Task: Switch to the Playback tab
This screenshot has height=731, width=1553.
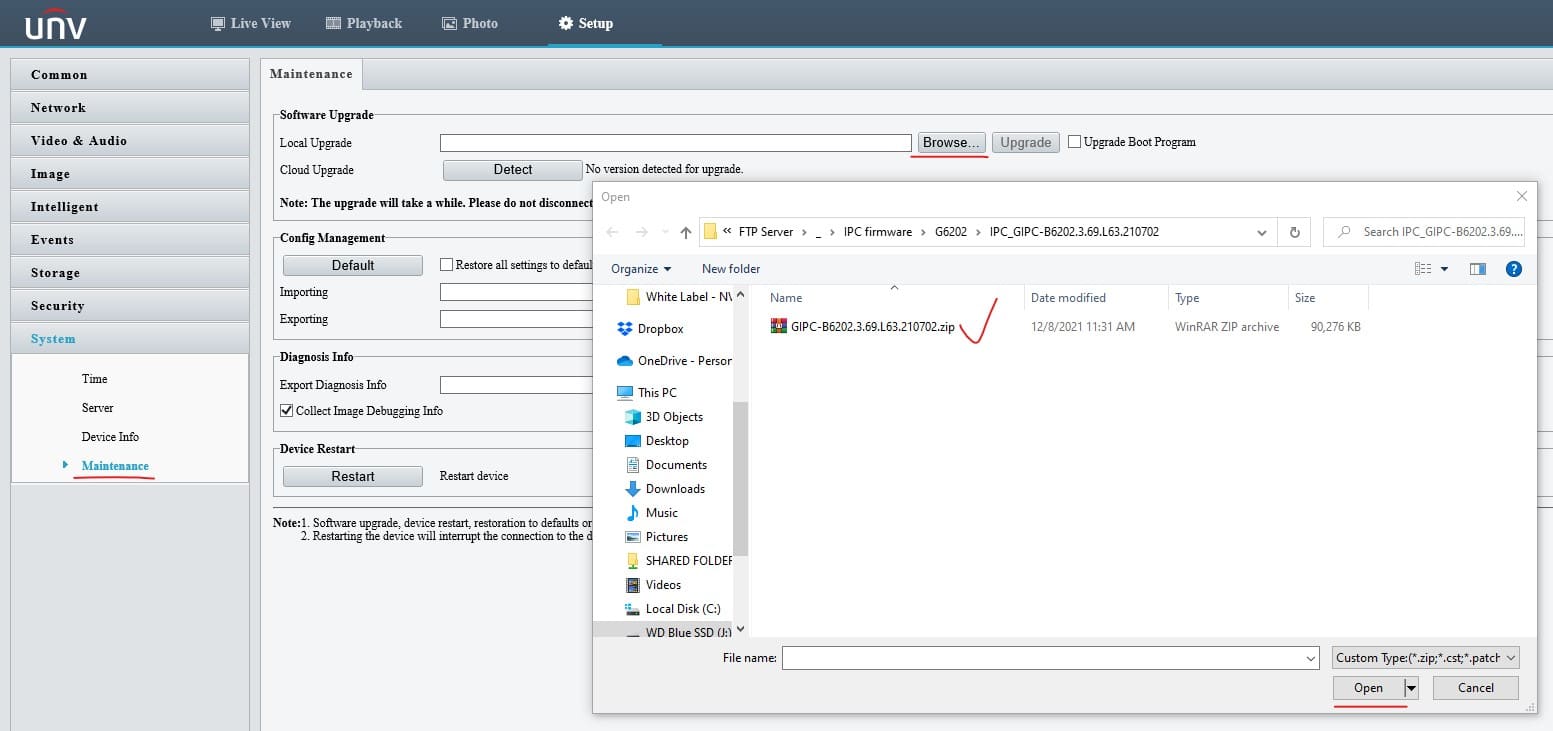Action: tap(364, 23)
